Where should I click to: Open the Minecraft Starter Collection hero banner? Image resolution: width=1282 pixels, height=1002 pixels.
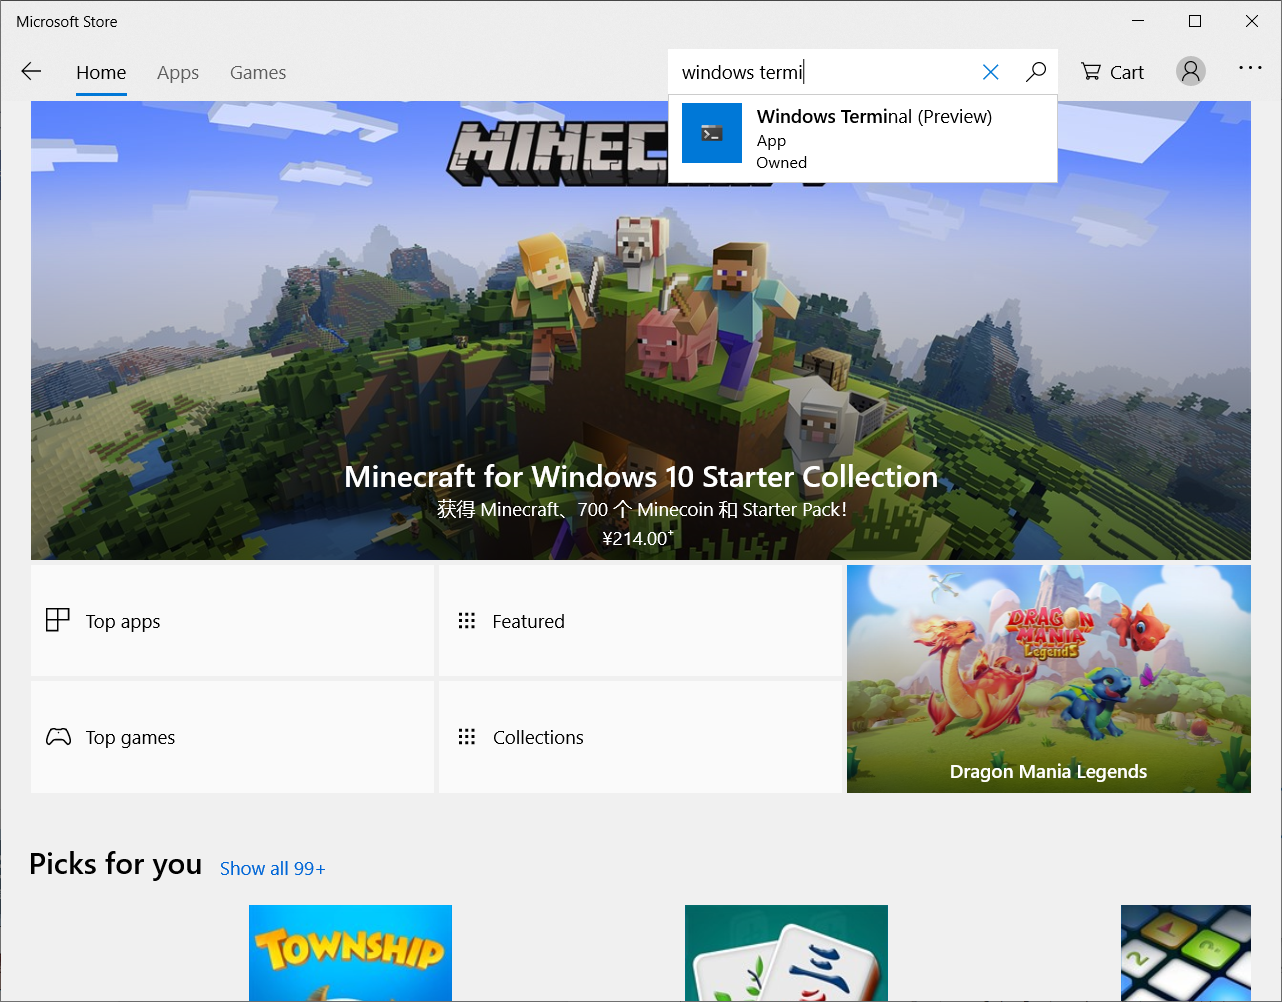point(641,330)
